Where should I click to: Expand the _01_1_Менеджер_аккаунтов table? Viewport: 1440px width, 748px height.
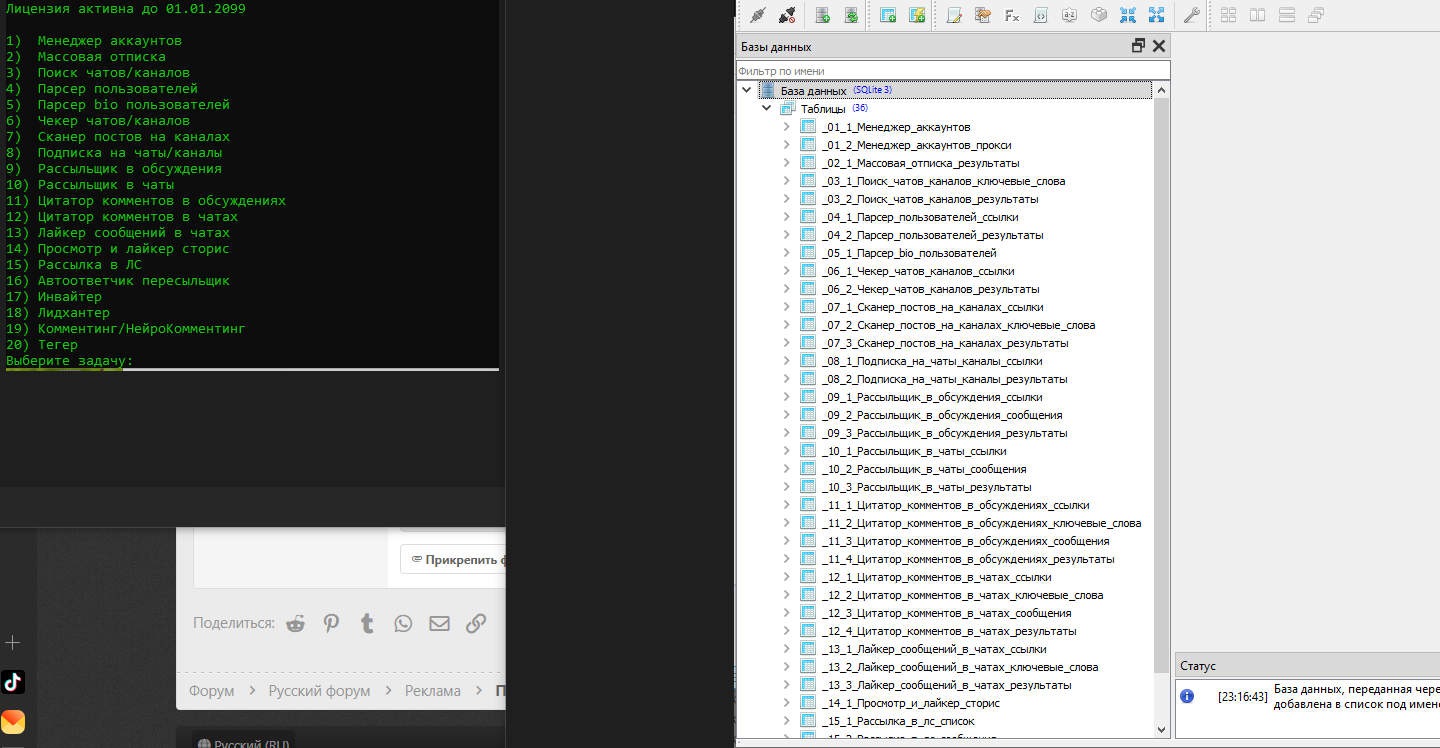coord(786,127)
